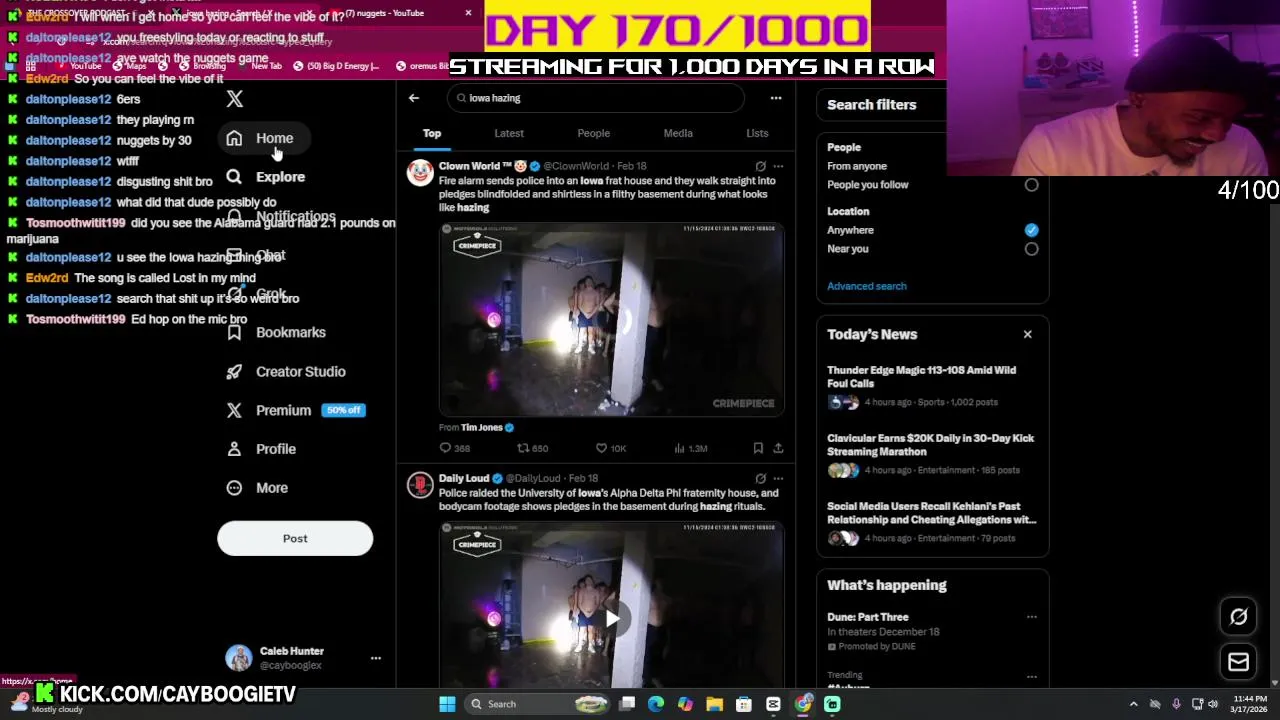Open more options on Daily Loud post
1280x720 pixels.
click(x=778, y=478)
